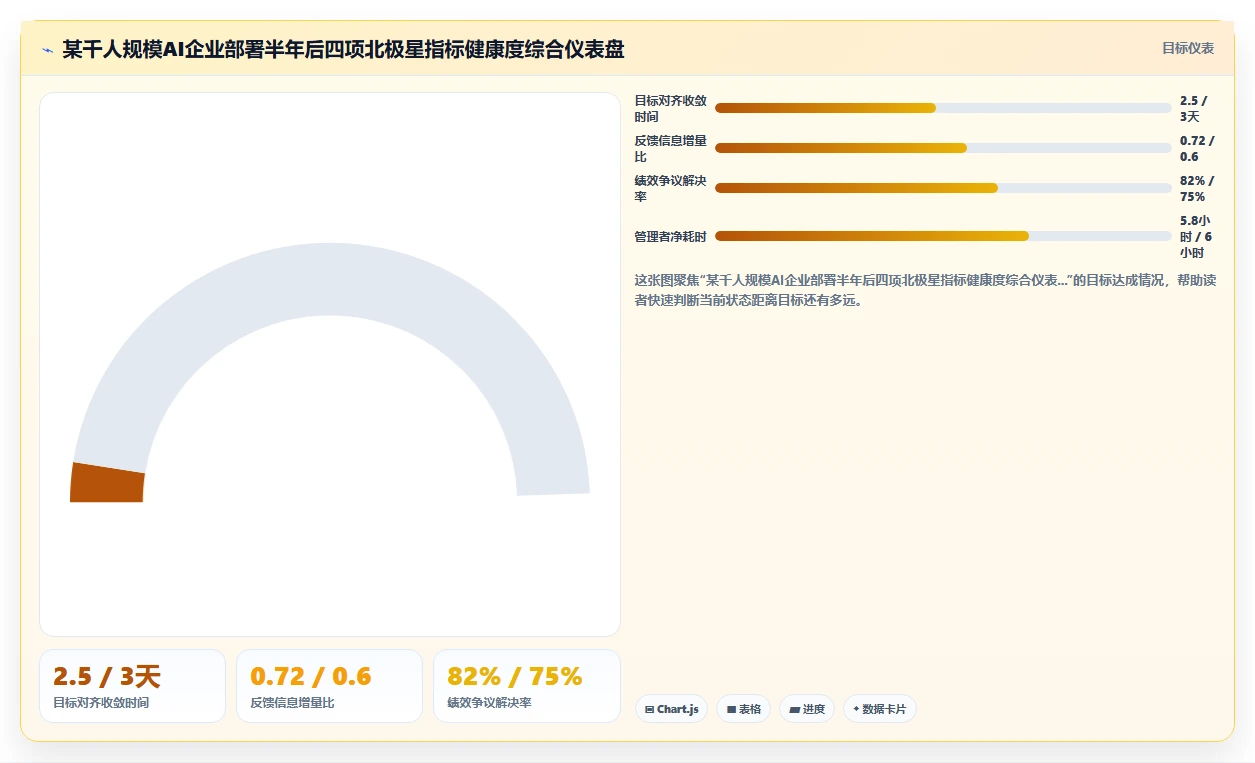Click the description paragraph starting 这张图聚焦
The height and width of the screenshot is (763, 1255).
tap(925, 289)
